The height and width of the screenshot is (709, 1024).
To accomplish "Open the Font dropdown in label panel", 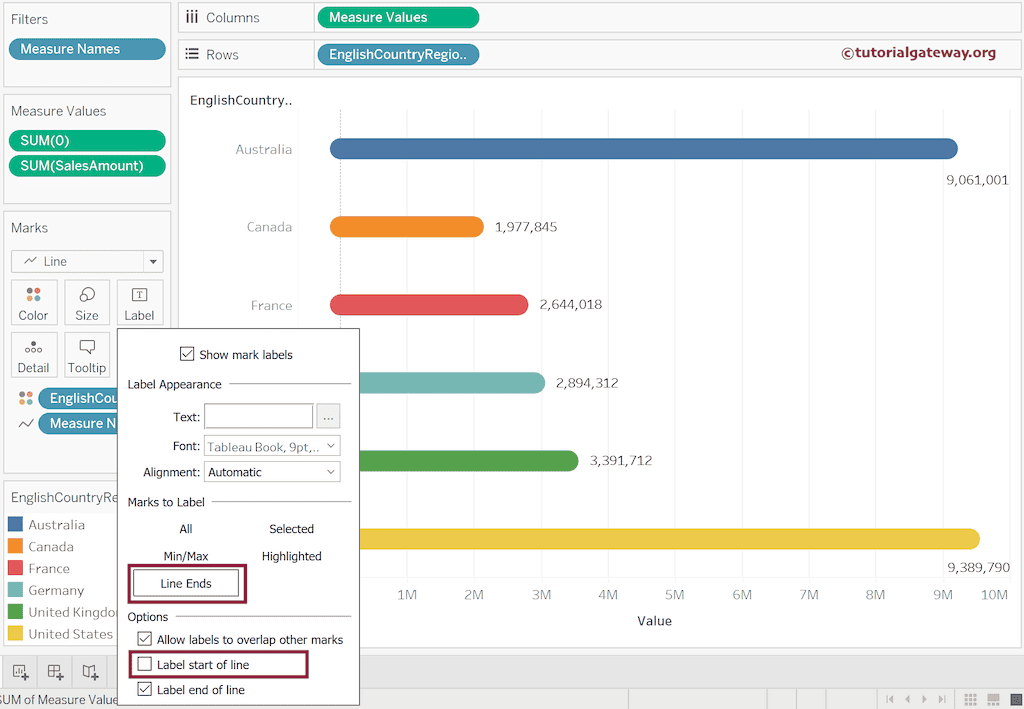I will [x=272, y=447].
